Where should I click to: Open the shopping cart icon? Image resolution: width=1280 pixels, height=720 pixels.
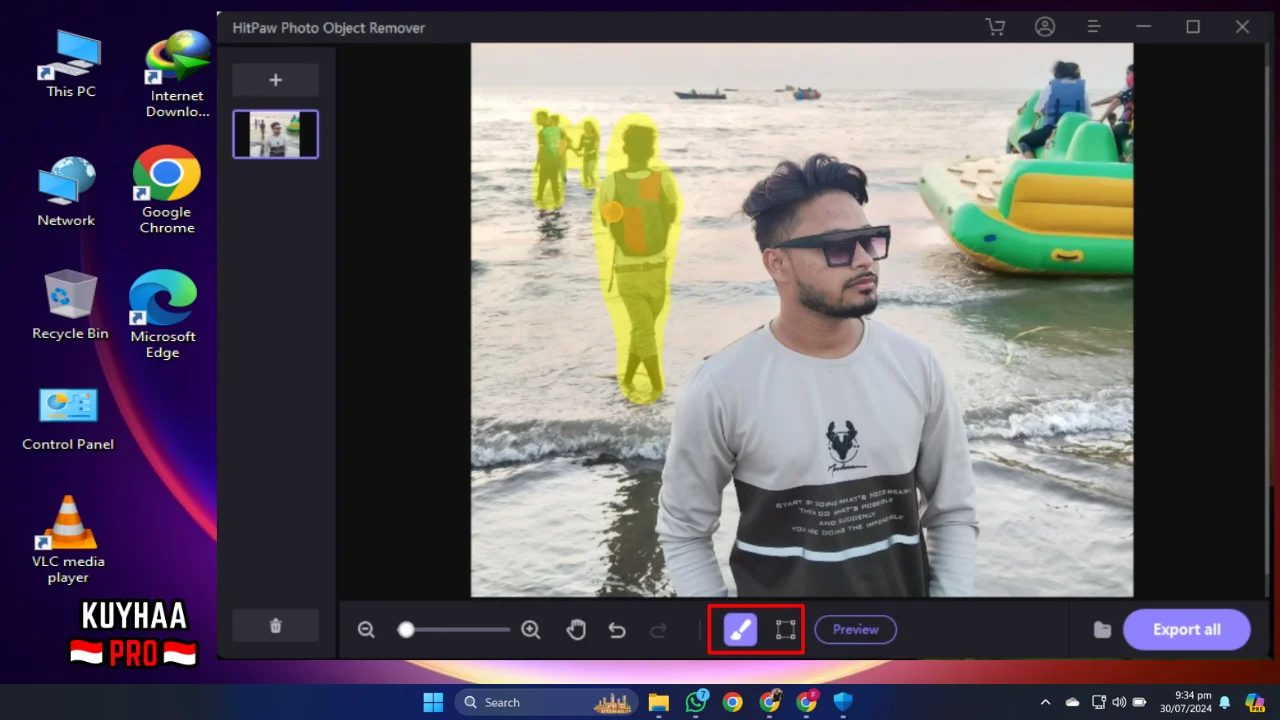[x=995, y=27]
